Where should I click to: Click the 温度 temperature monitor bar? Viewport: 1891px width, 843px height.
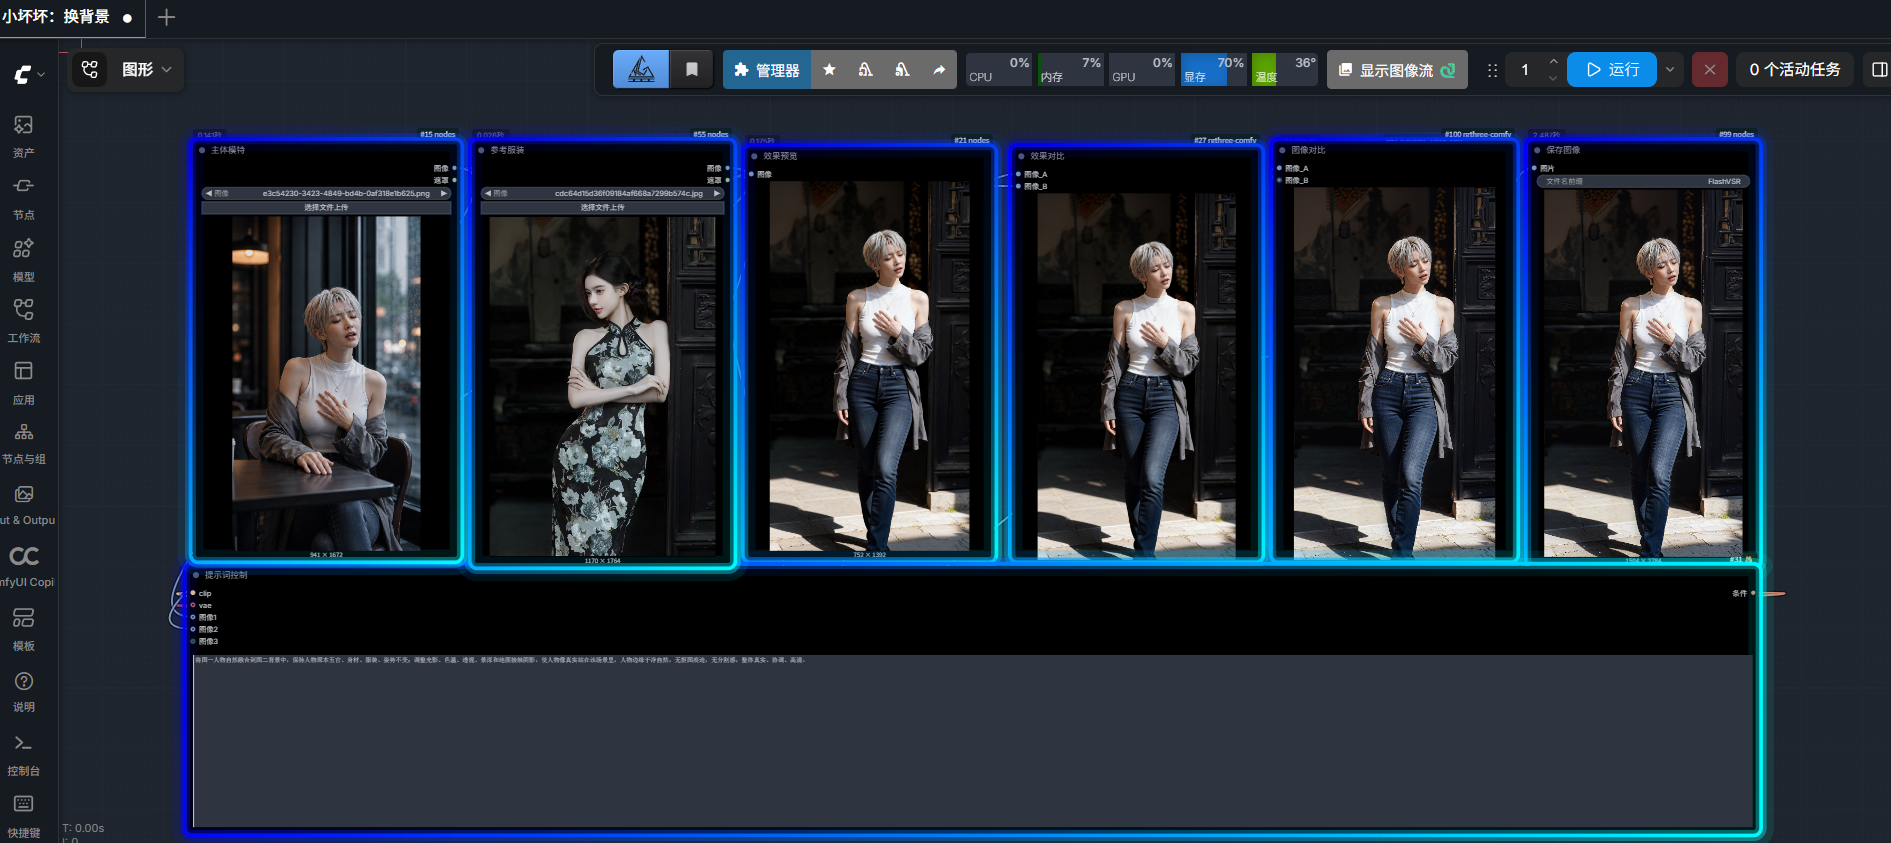click(x=1285, y=70)
